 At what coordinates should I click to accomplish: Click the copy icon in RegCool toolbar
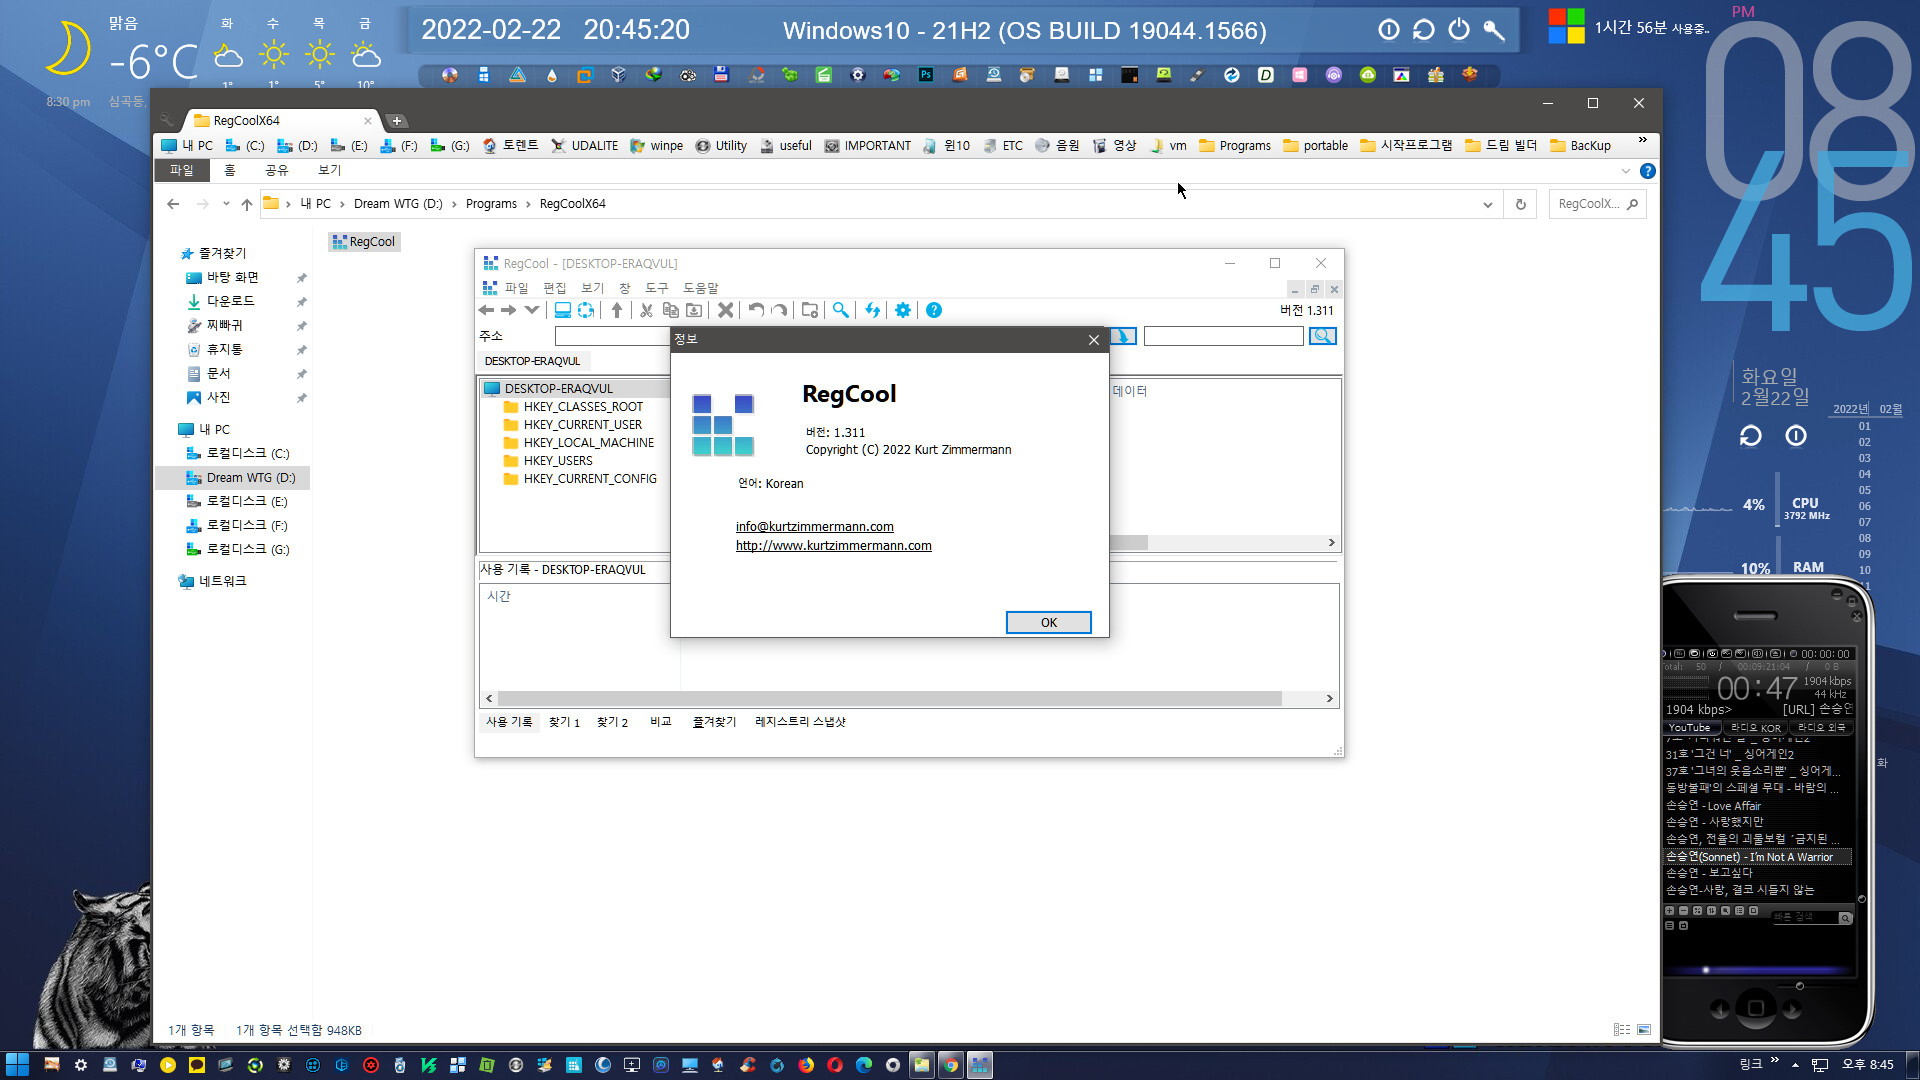pos(671,310)
